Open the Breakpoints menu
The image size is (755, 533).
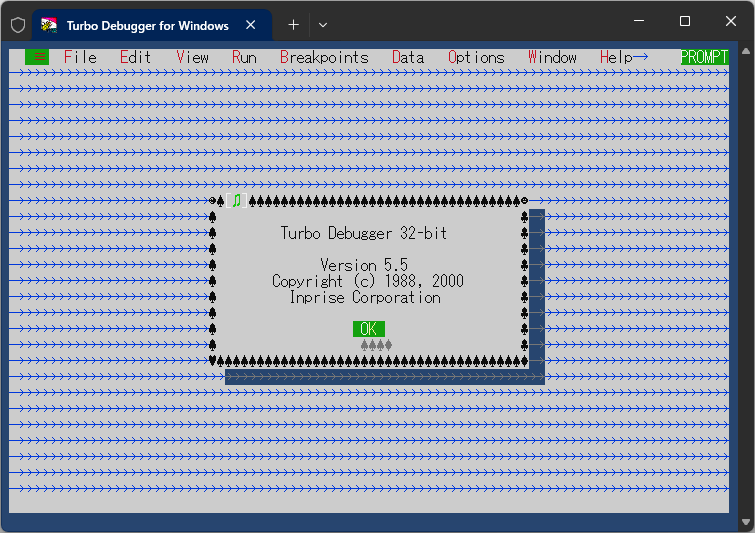pyautogui.click(x=324, y=57)
